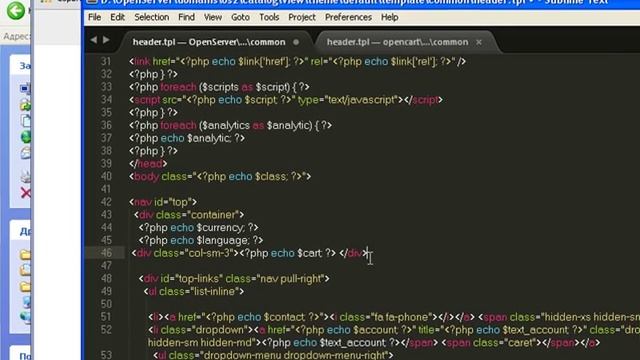Image resolution: width=640 pixels, height=360 pixels.
Task: Open the Goto menu
Action: pyautogui.click(x=240, y=17)
